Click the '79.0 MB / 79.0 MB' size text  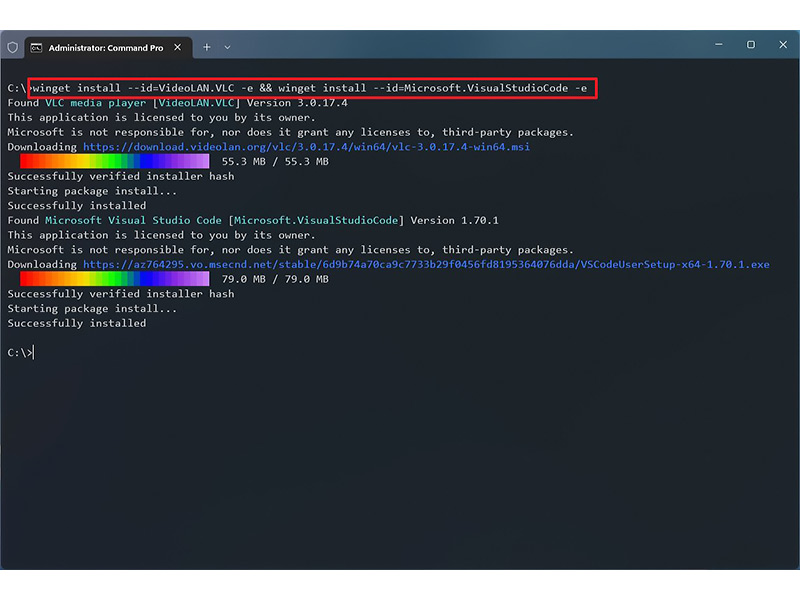[x=275, y=279]
